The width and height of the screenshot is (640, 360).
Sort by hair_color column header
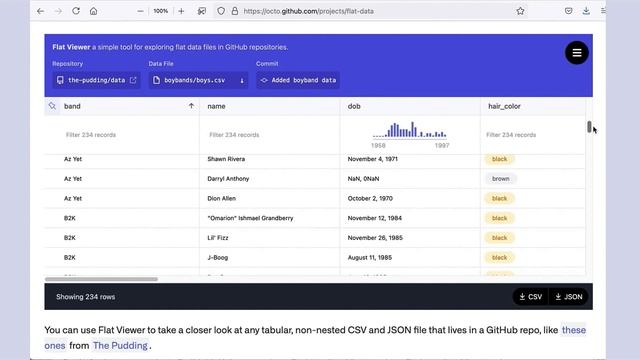click(x=504, y=106)
